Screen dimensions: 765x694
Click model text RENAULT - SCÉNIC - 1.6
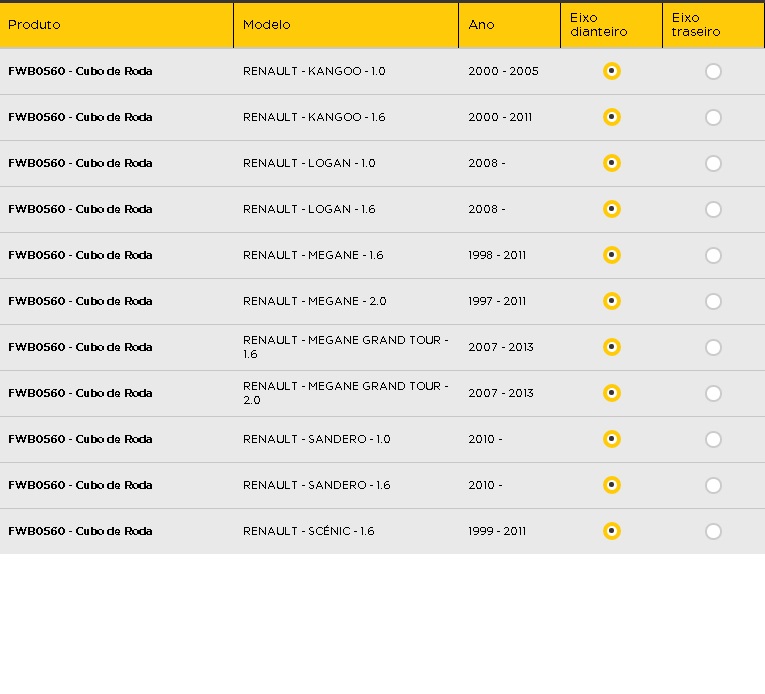[309, 531]
